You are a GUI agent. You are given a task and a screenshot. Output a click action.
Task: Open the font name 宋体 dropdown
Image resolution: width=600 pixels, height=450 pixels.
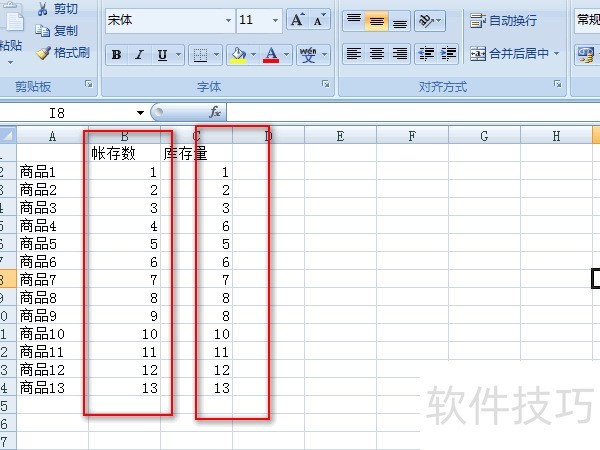pyautogui.click(x=228, y=20)
